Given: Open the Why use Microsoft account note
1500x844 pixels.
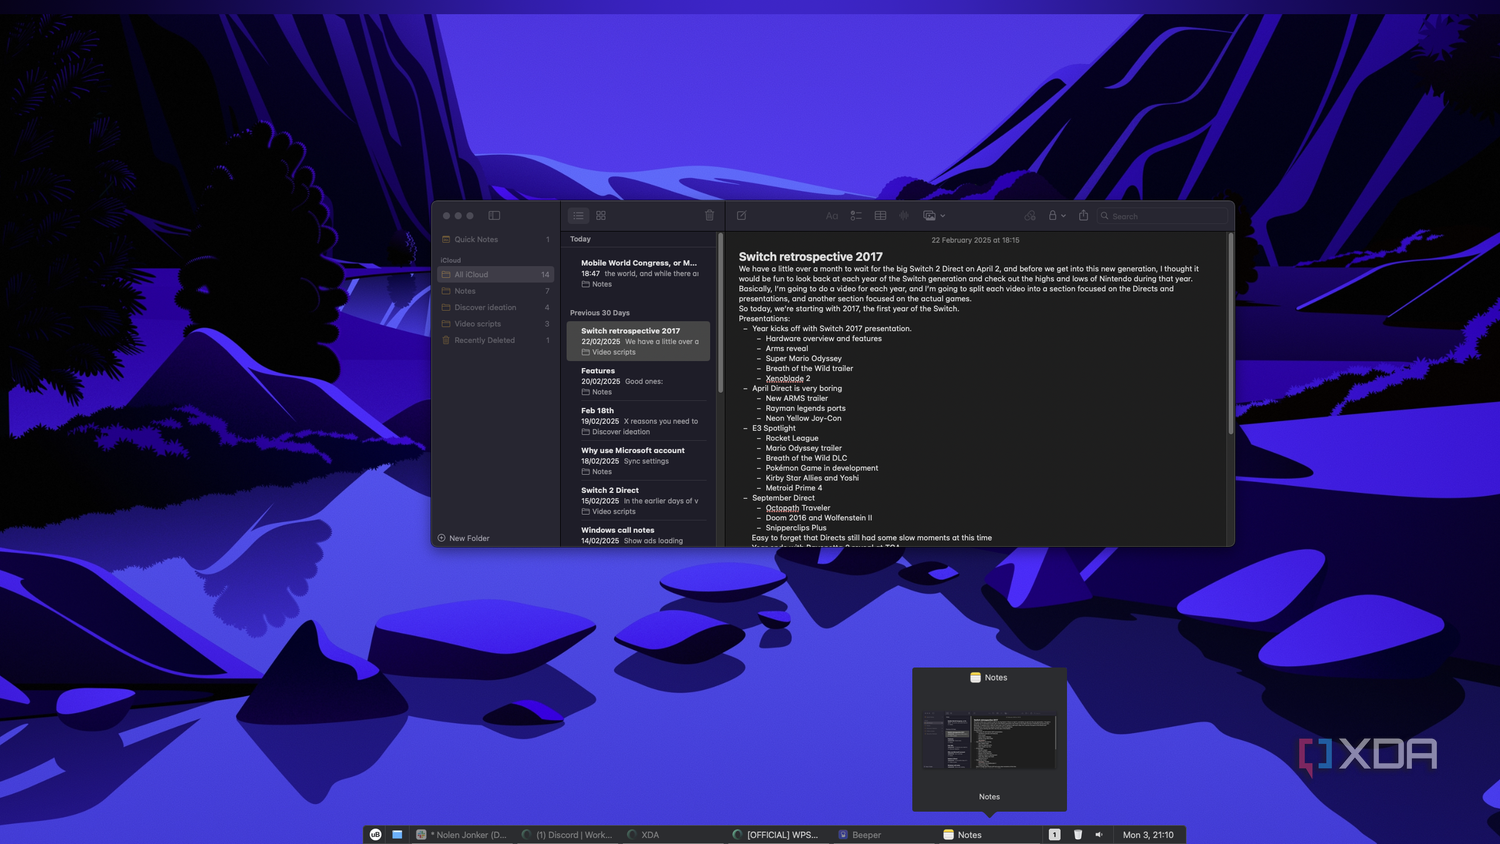Looking at the screenshot, I should (x=639, y=461).
